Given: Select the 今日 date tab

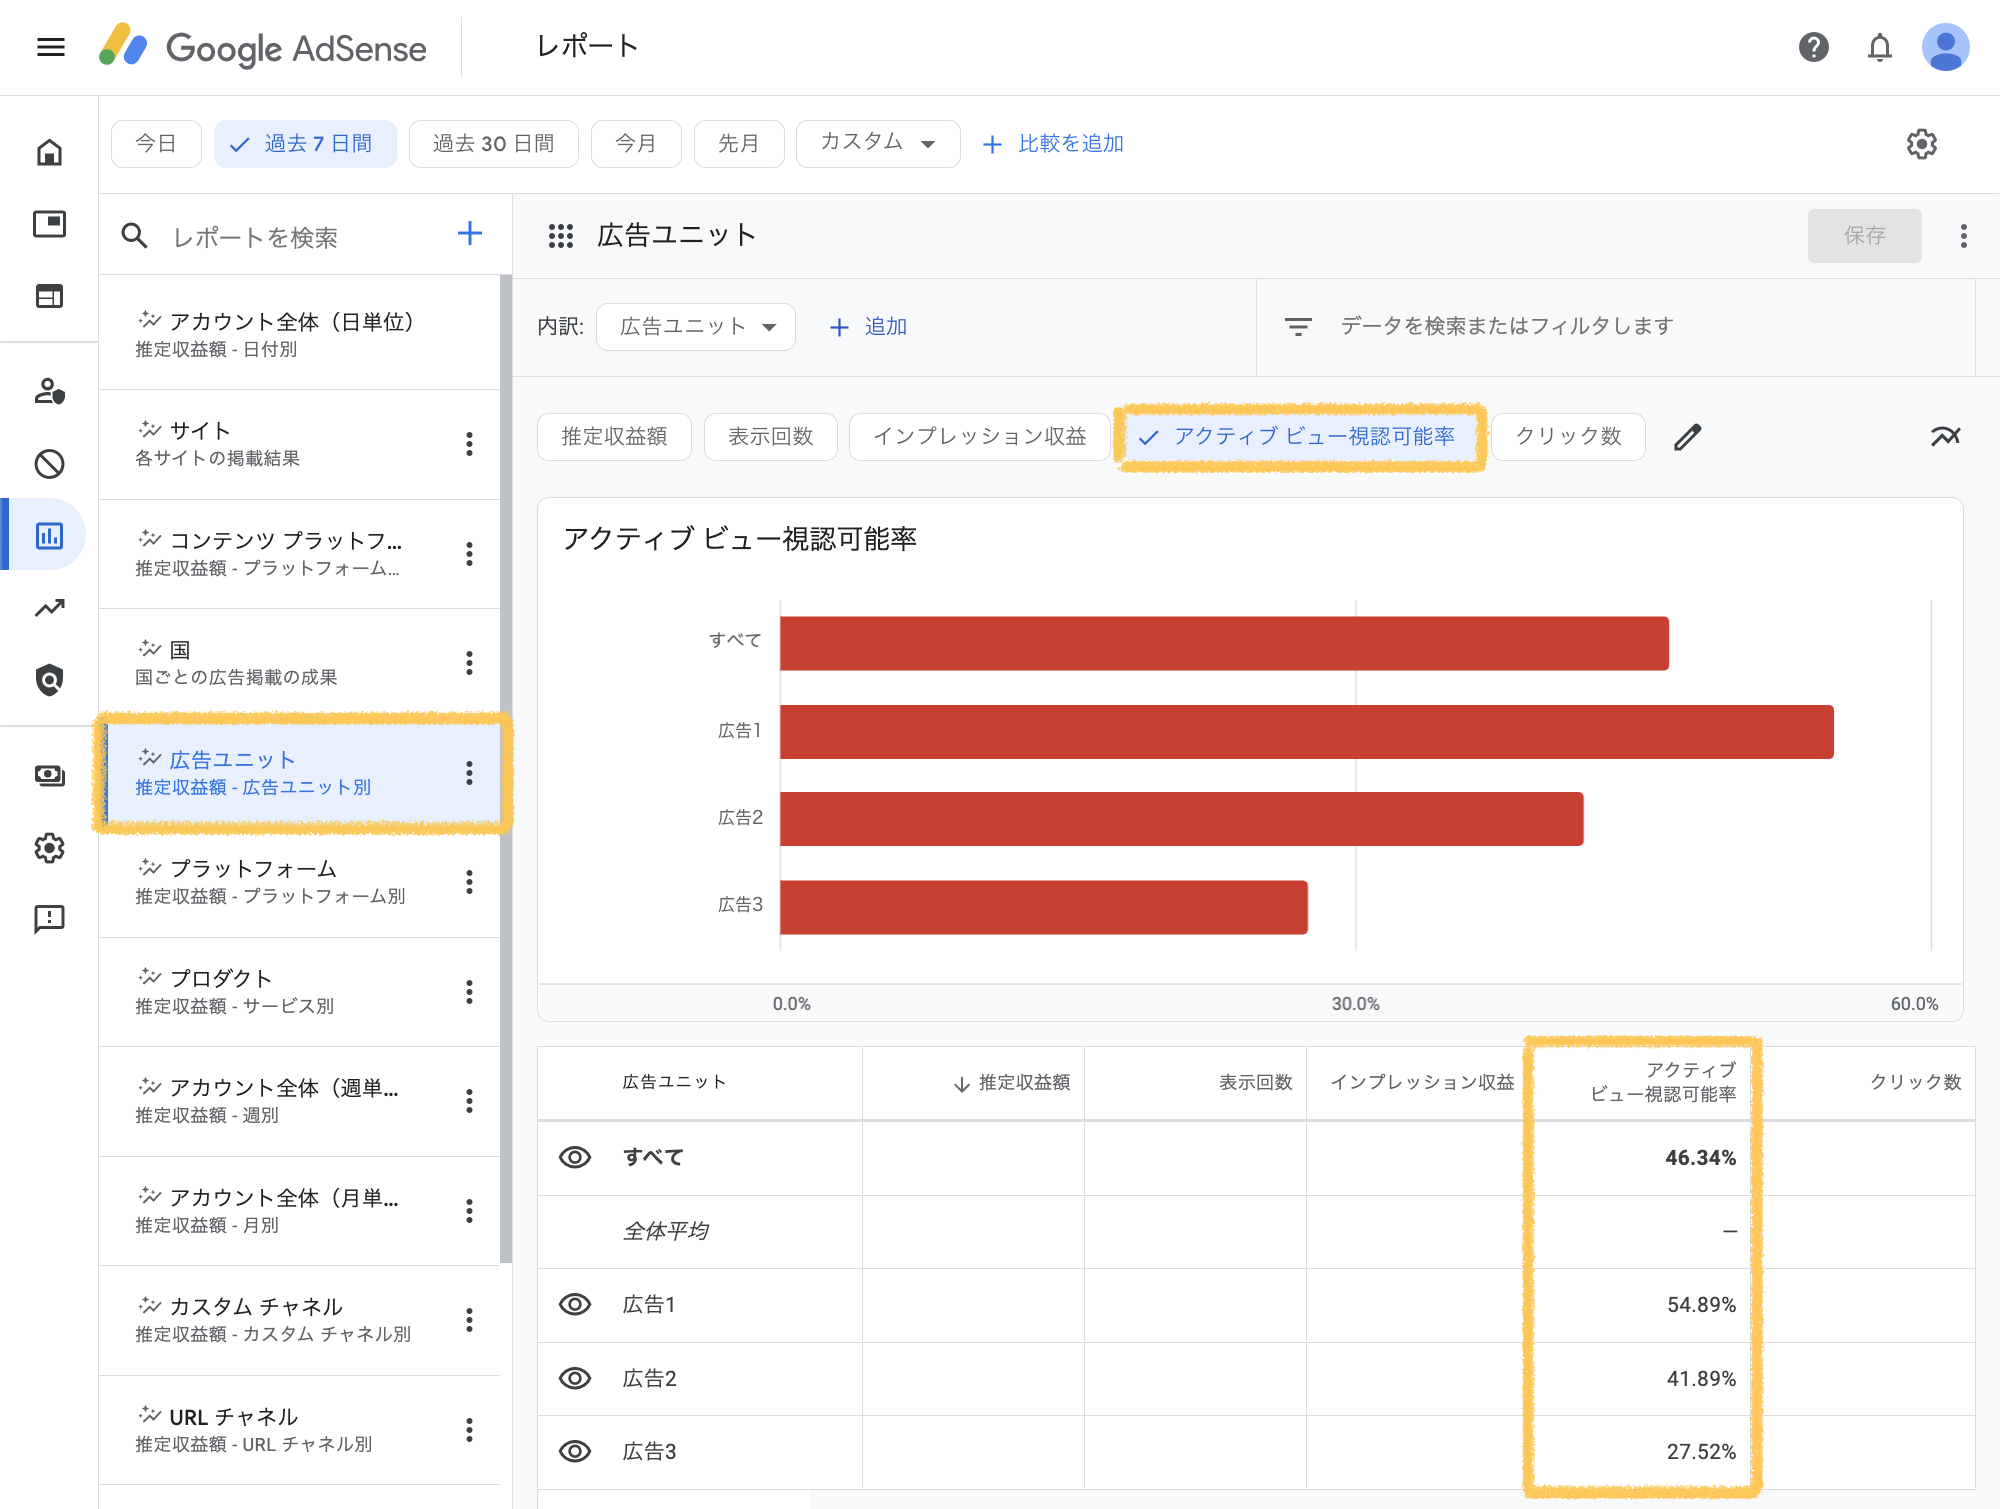Looking at the screenshot, I should pyautogui.click(x=156, y=144).
